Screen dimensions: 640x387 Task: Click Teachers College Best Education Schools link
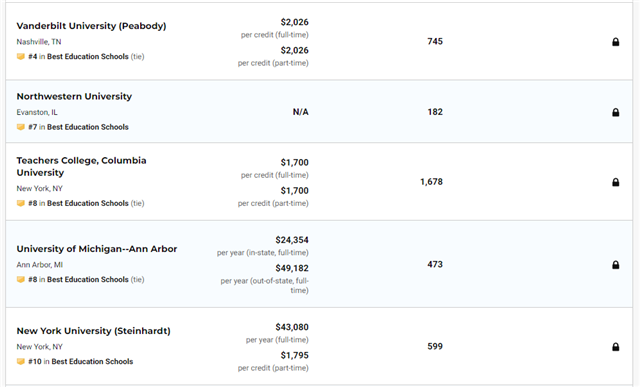[x=86, y=203]
